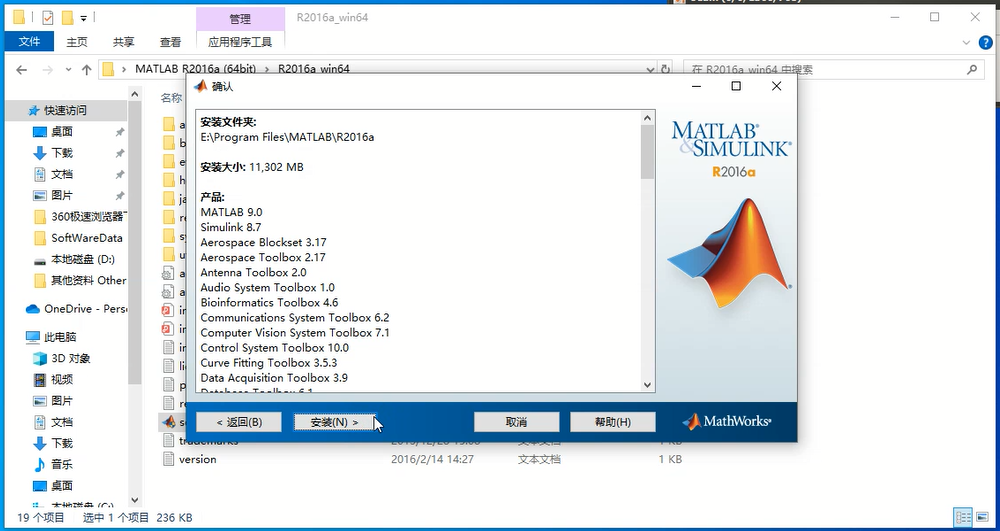Select Curve Fitting Toolbox 3.5.3 line
The width and height of the screenshot is (1000, 531).
click(268, 363)
